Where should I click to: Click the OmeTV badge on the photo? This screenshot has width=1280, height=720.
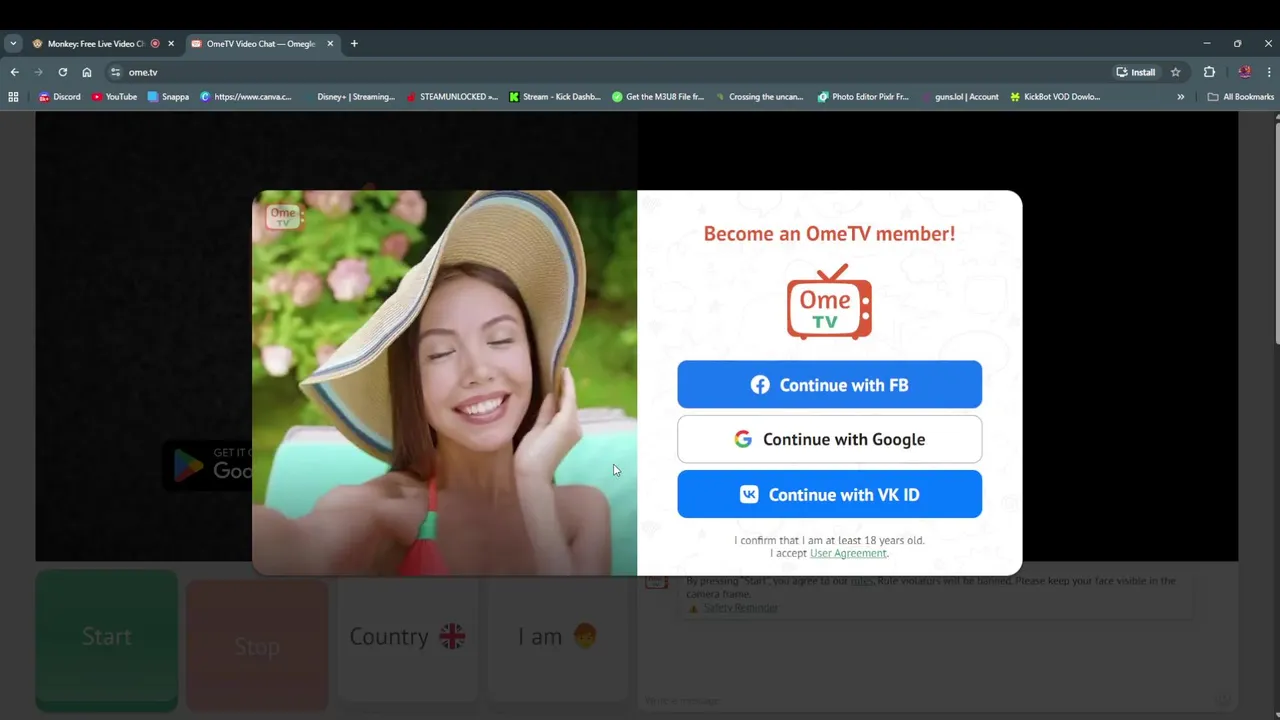point(283,216)
